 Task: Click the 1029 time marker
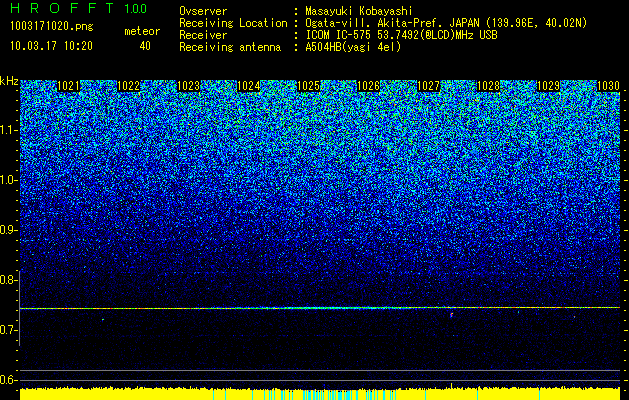548,86
